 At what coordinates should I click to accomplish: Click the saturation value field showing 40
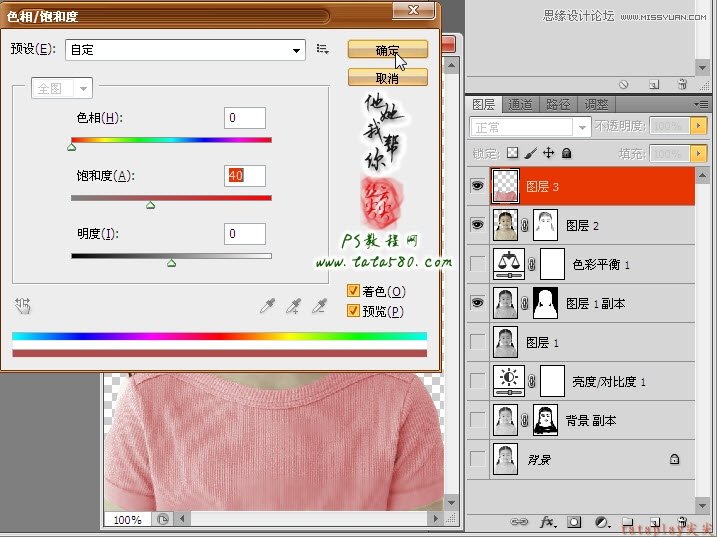click(245, 176)
